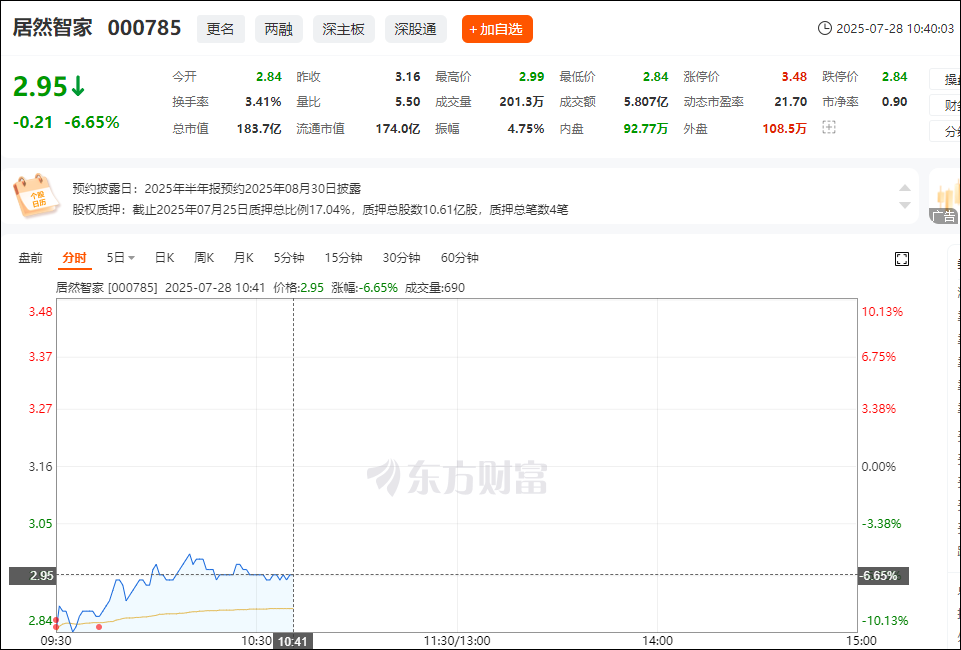Click the 预约披露日 news line
Image resolution: width=961 pixels, height=650 pixels.
217,189
